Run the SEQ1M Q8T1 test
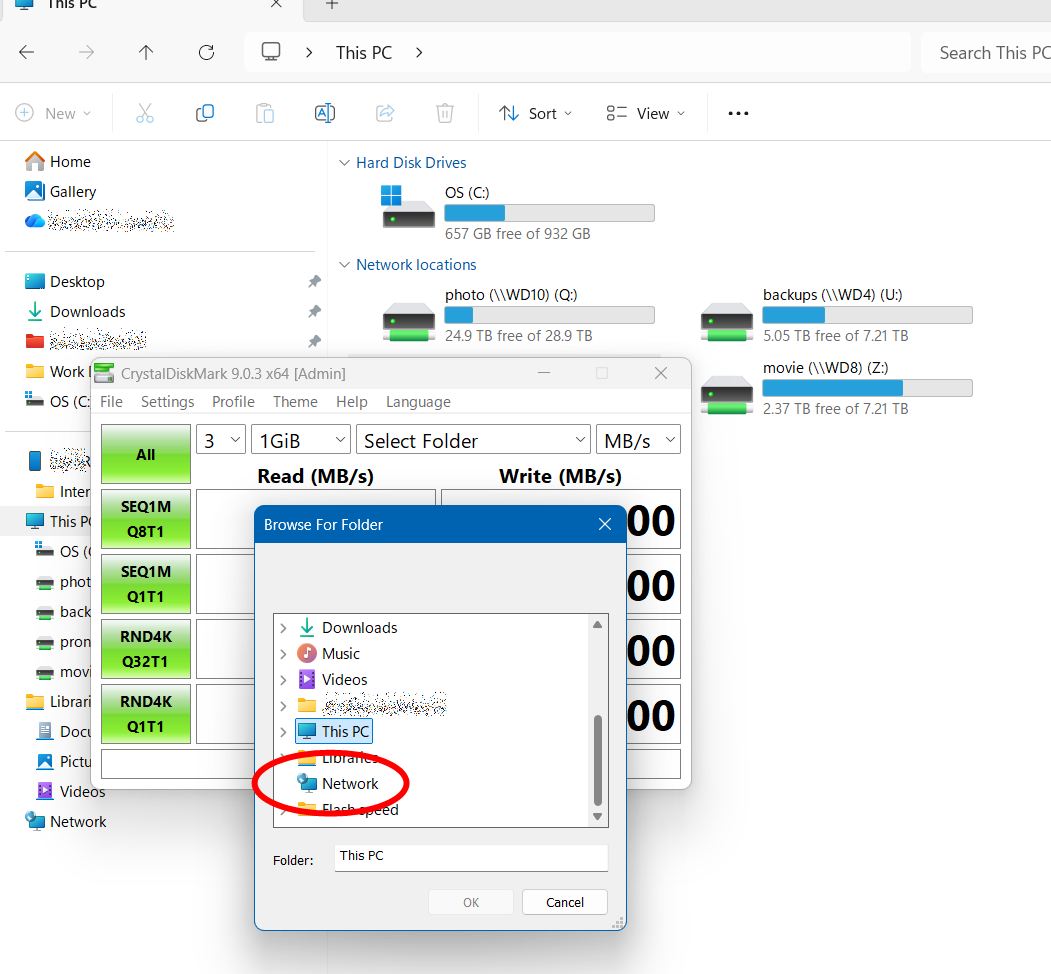Image resolution: width=1051 pixels, height=974 pixels. [145, 519]
